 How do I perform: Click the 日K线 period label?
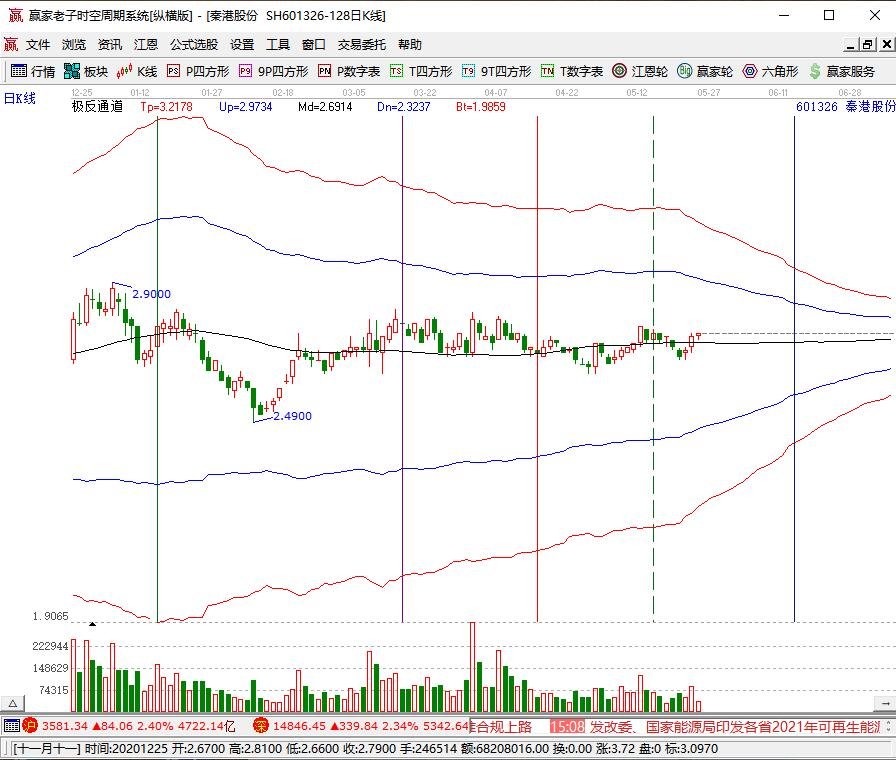(20, 98)
